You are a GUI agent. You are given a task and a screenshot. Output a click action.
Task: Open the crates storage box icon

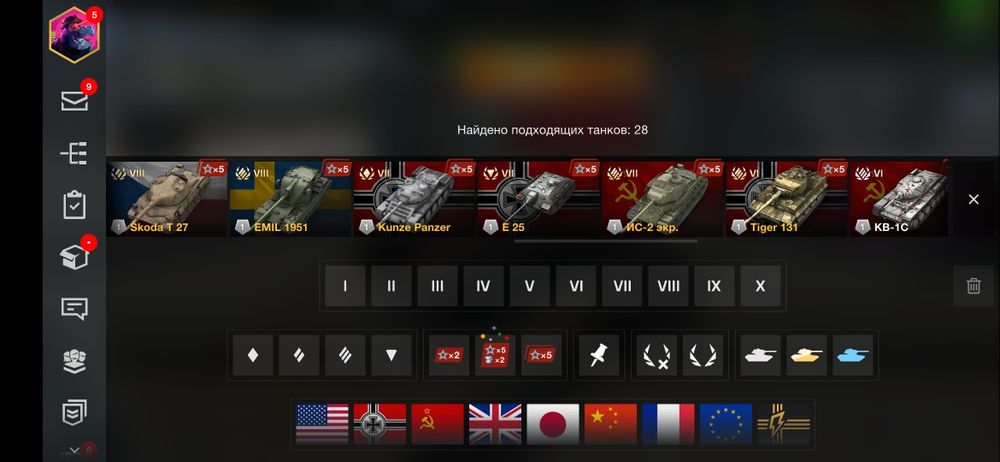(x=74, y=257)
